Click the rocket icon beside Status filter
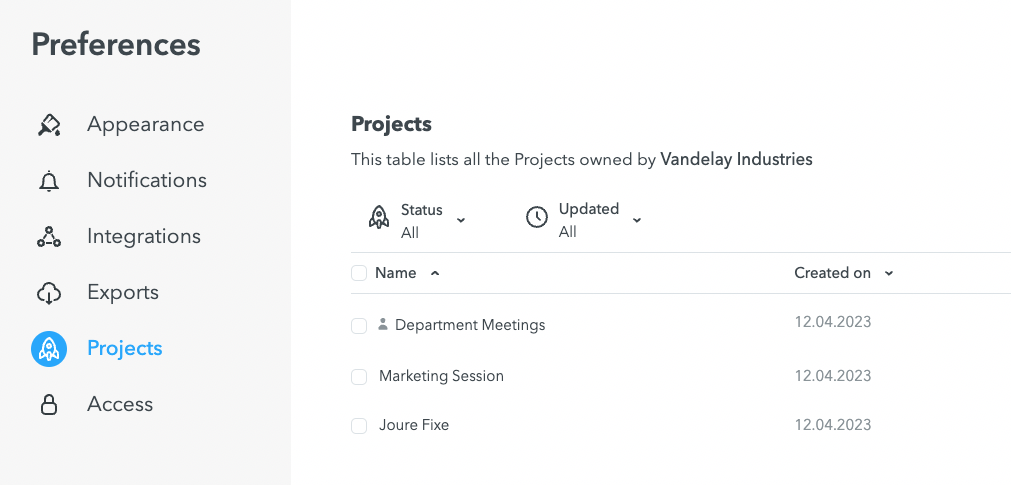1011x485 pixels. pos(379,218)
